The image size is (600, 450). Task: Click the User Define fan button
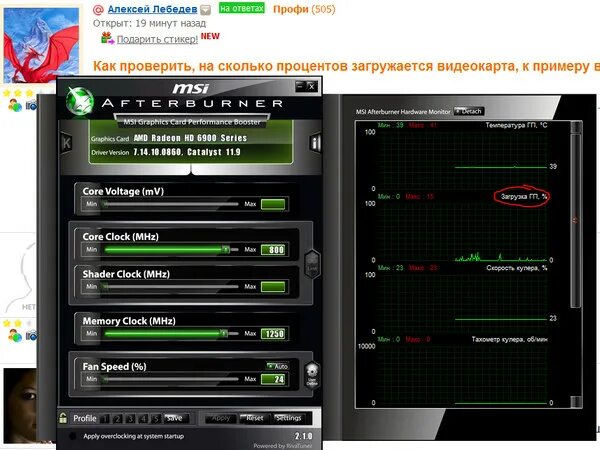(x=312, y=375)
